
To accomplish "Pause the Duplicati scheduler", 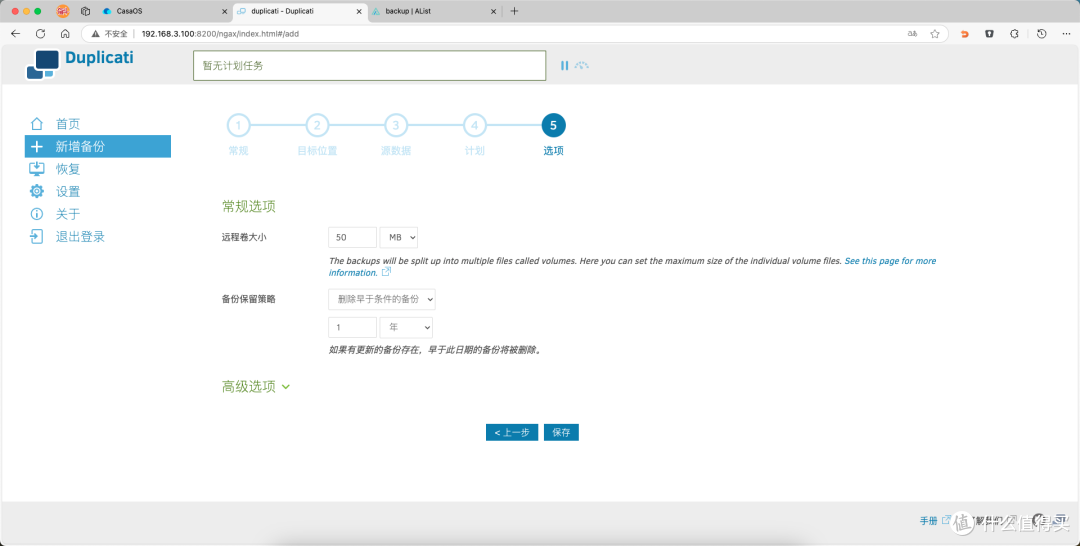I will point(564,65).
